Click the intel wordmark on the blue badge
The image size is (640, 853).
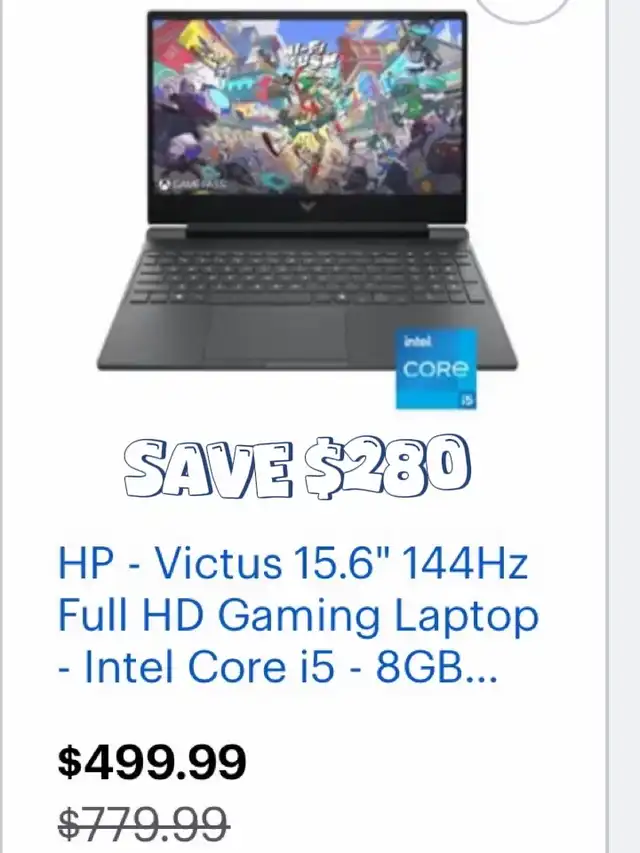pos(418,342)
